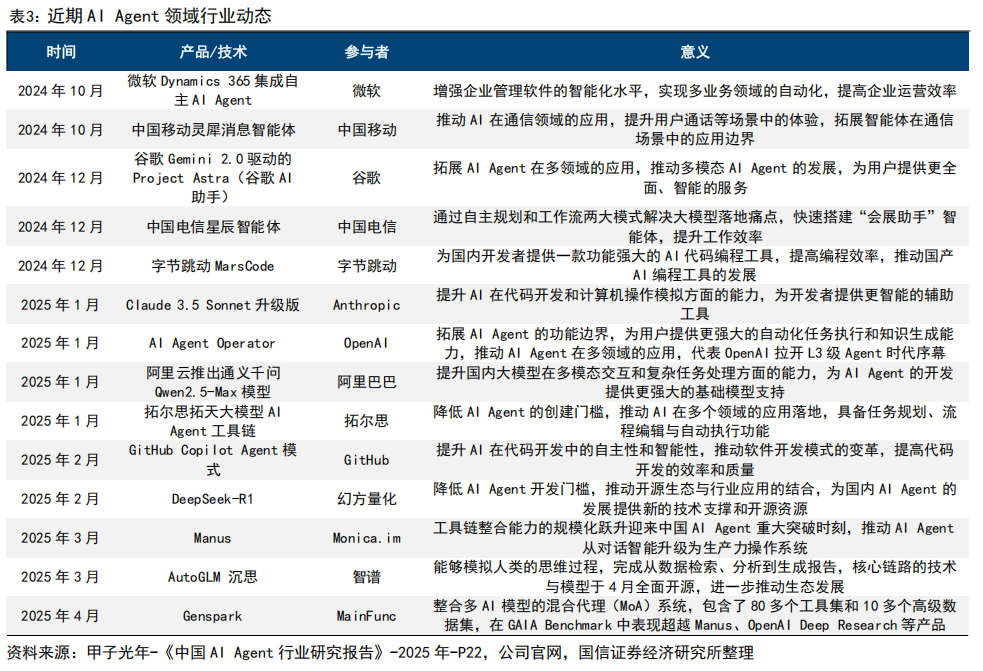The width and height of the screenshot is (983, 671).
Task: Click the AutoGLM 沉思 cell
Action: [213, 577]
